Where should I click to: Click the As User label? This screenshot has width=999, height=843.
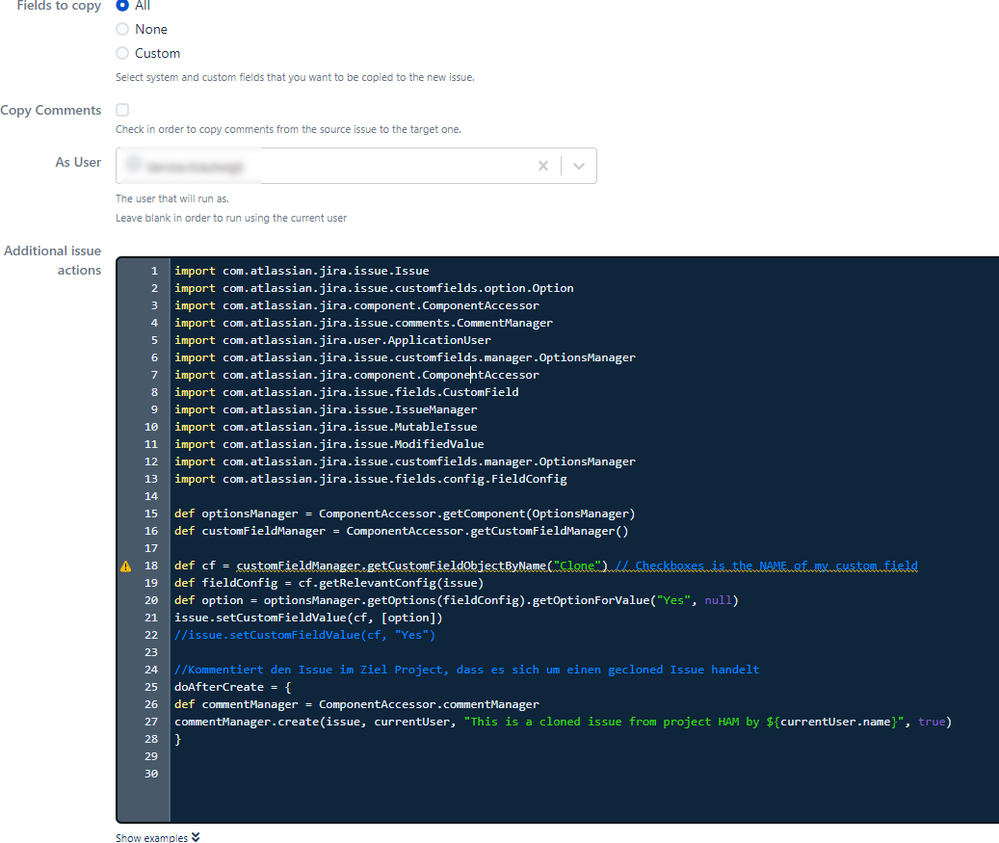pyautogui.click(x=78, y=162)
